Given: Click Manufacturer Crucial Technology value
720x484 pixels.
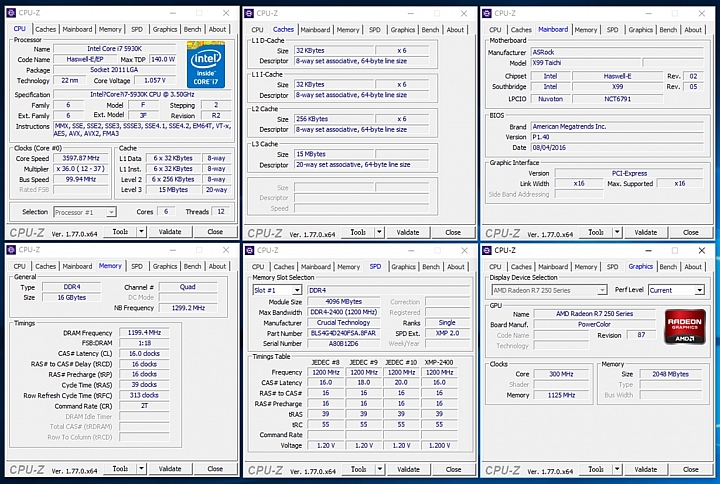Looking at the screenshot, I should click(343, 323).
